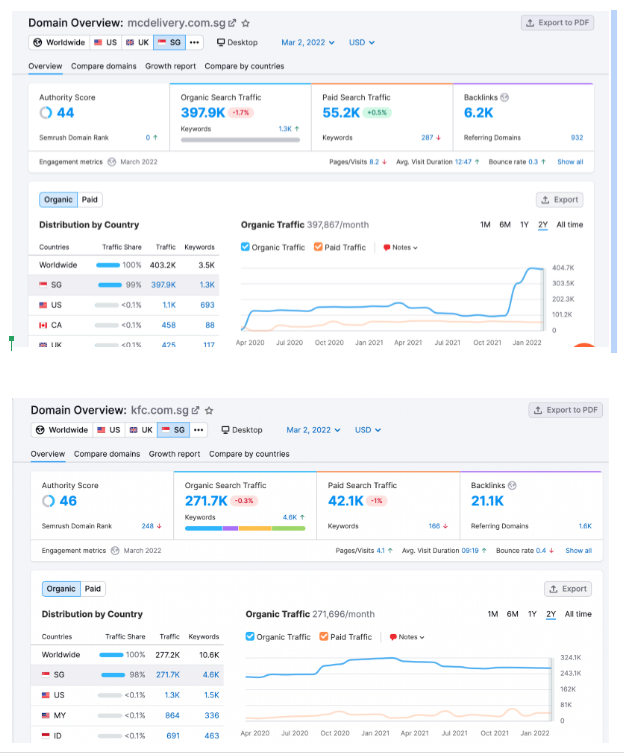Screen dimensions: 624x753
Task: Open Growth report tab in mcdelivery panel
Action: 171,66
